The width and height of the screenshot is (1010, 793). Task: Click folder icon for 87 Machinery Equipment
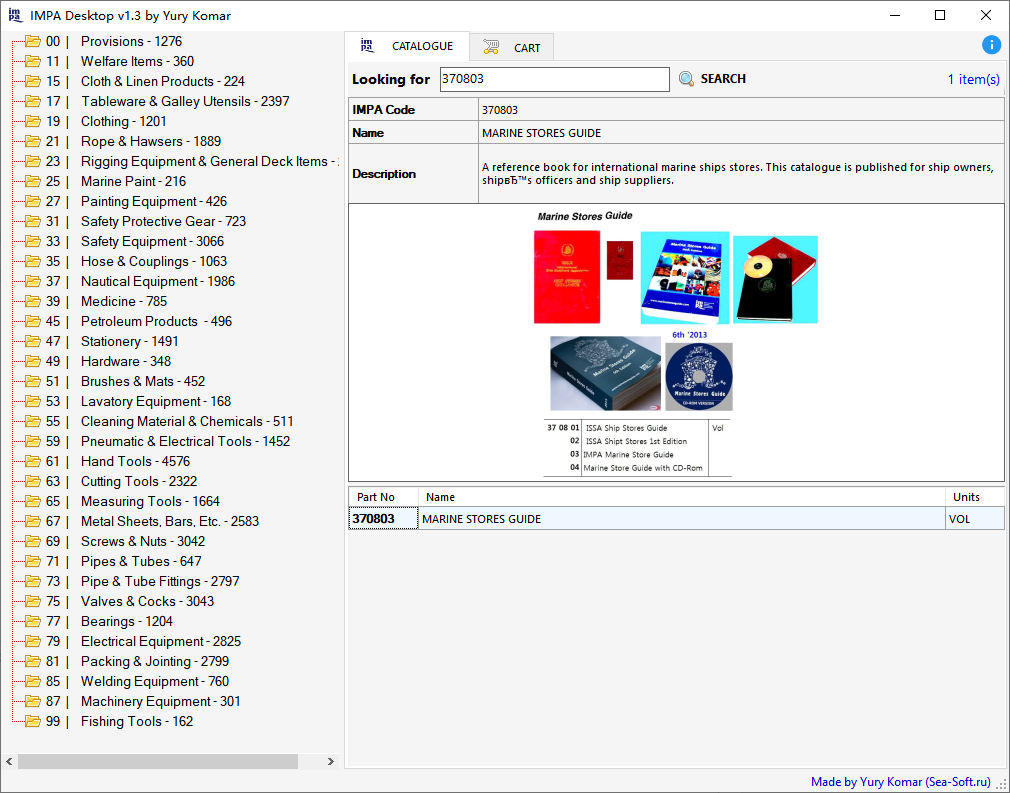coord(32,700)
